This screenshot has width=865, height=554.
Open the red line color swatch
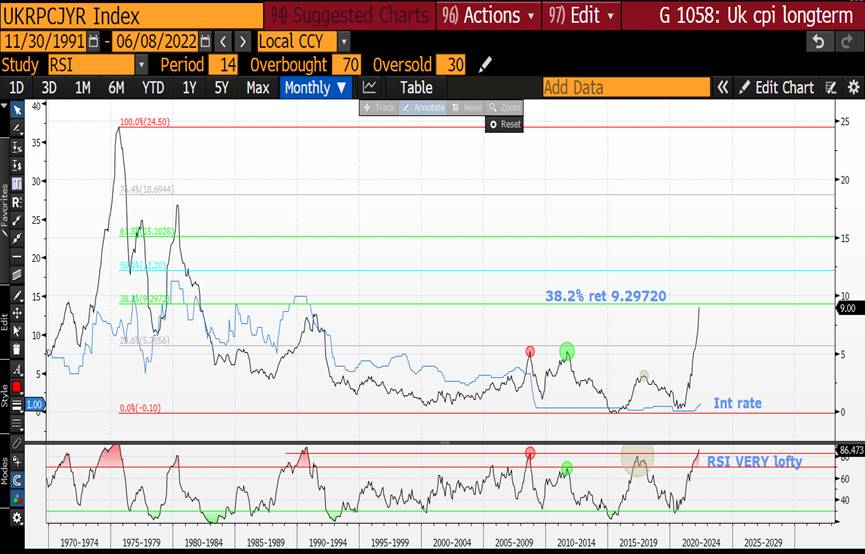click(17, 387)
